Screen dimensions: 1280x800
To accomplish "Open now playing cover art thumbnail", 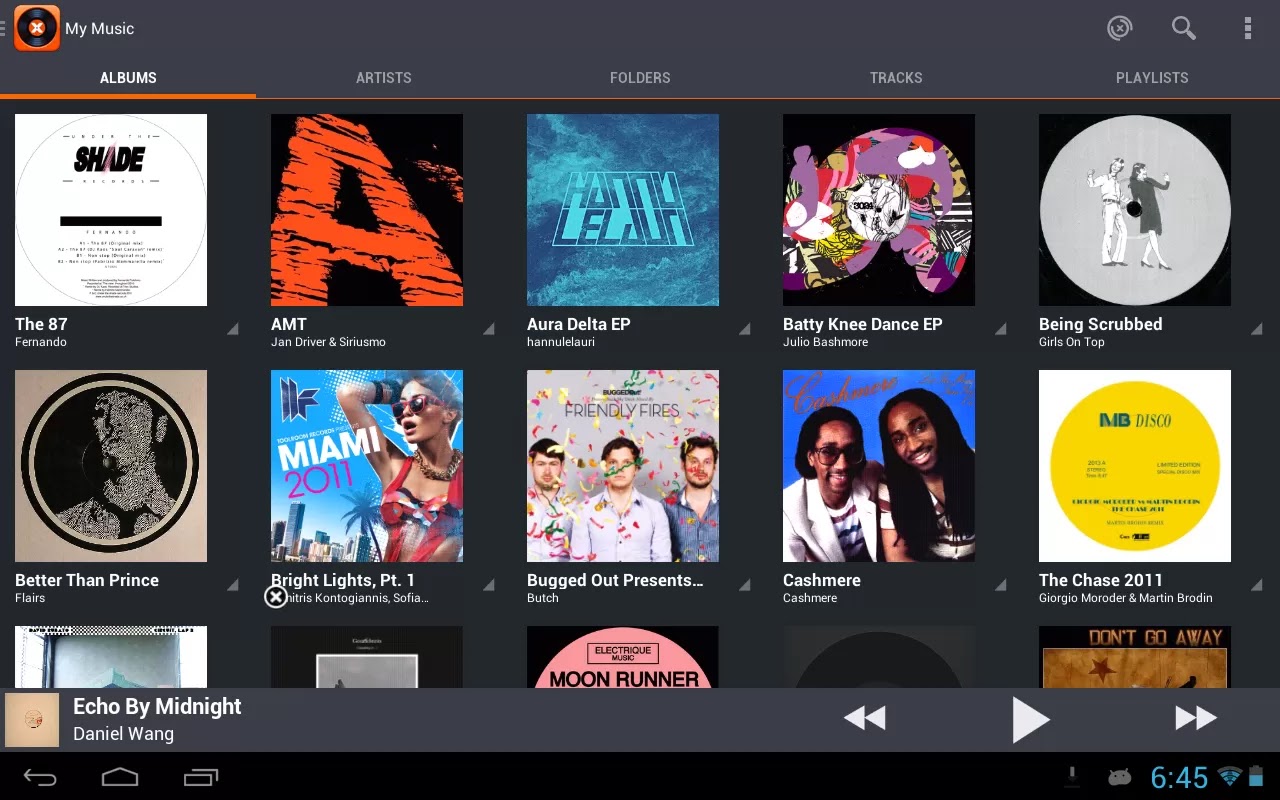I will (32, 720).
